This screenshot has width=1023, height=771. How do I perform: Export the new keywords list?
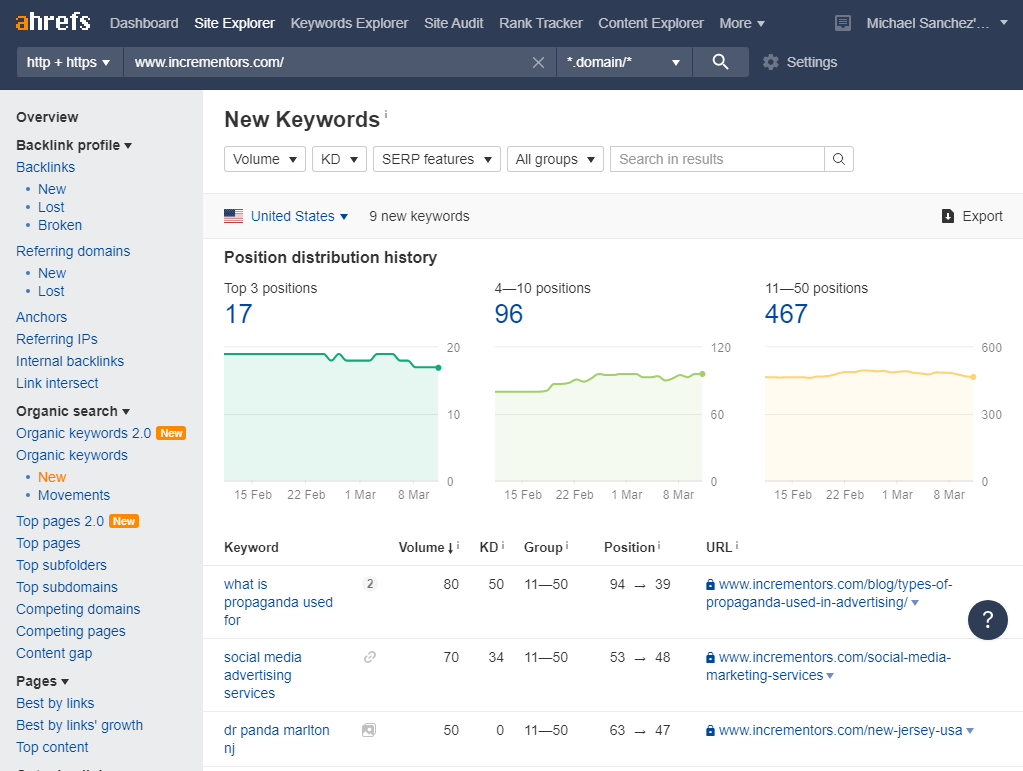click(972, 216)
